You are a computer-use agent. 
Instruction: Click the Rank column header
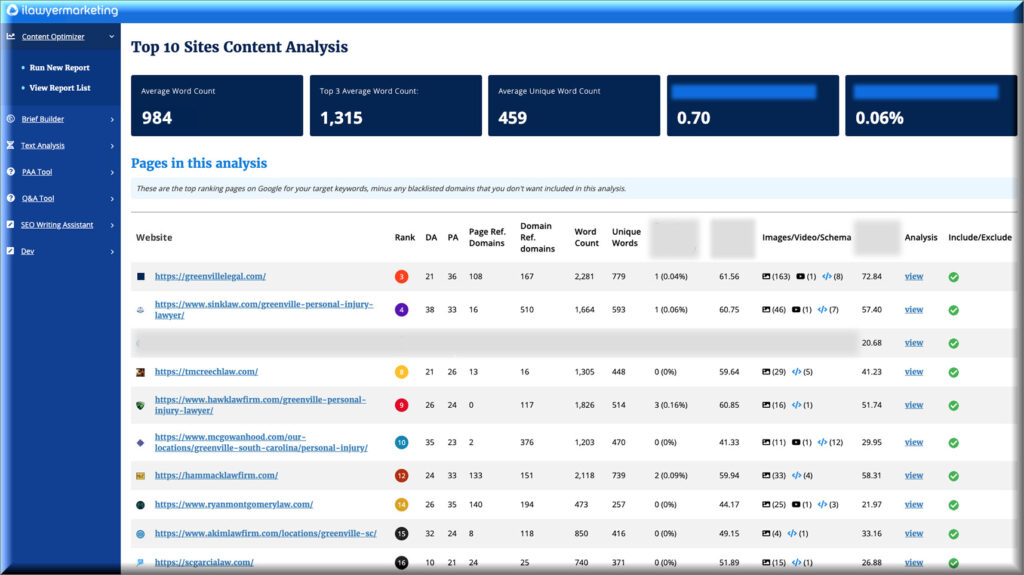coord(405,237)
